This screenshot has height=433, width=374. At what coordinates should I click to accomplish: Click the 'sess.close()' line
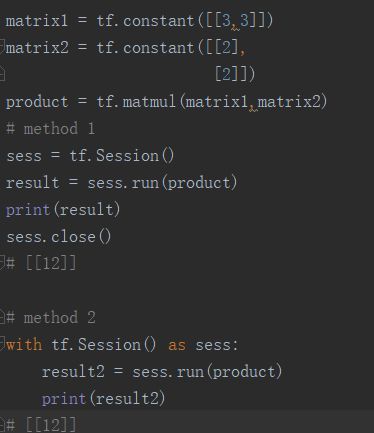59,237
